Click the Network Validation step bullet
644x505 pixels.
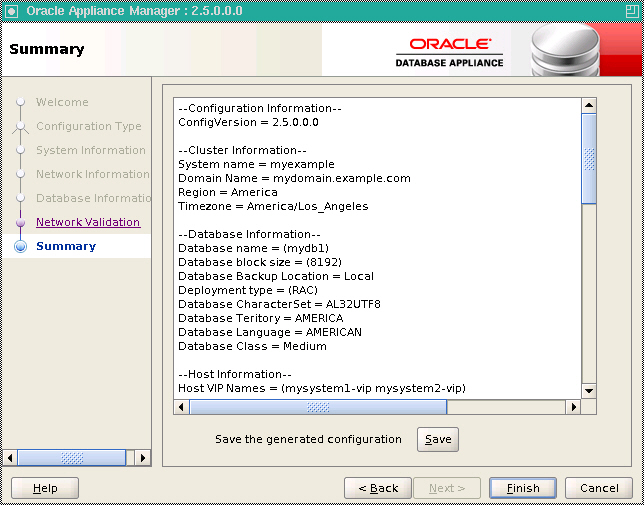(x=21, y=222)
